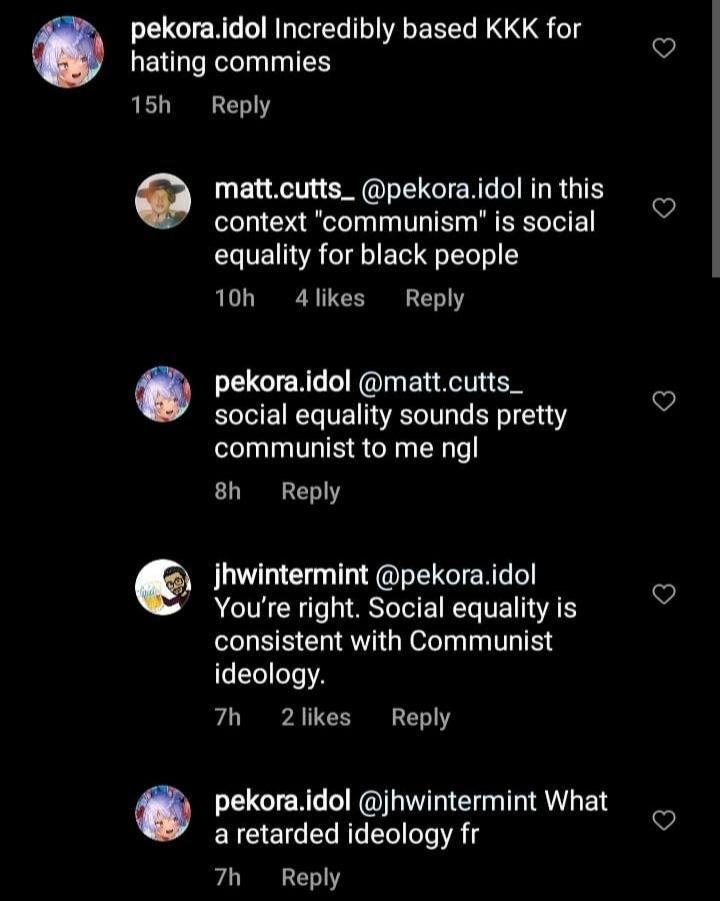This screenshot has width=720, height=901.
Task: Reply to matt.cutts_ comment
Action: (434, 297)
